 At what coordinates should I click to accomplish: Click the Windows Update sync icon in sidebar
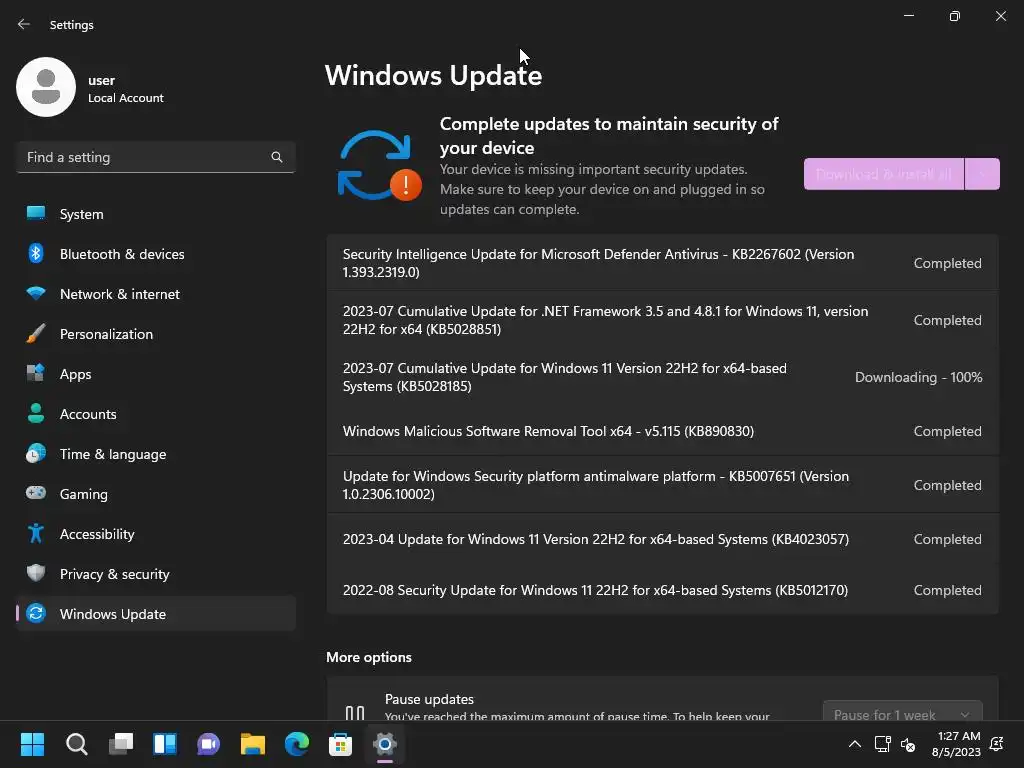36,613
